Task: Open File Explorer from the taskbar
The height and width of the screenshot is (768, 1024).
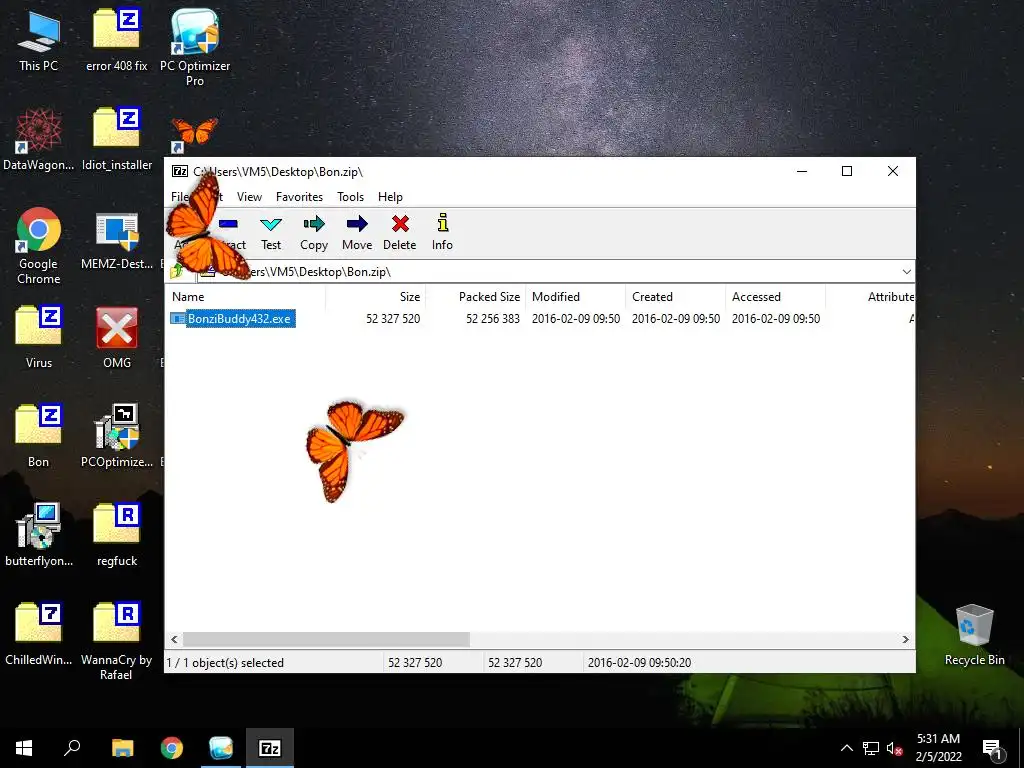Action: (x=122, y=748)
